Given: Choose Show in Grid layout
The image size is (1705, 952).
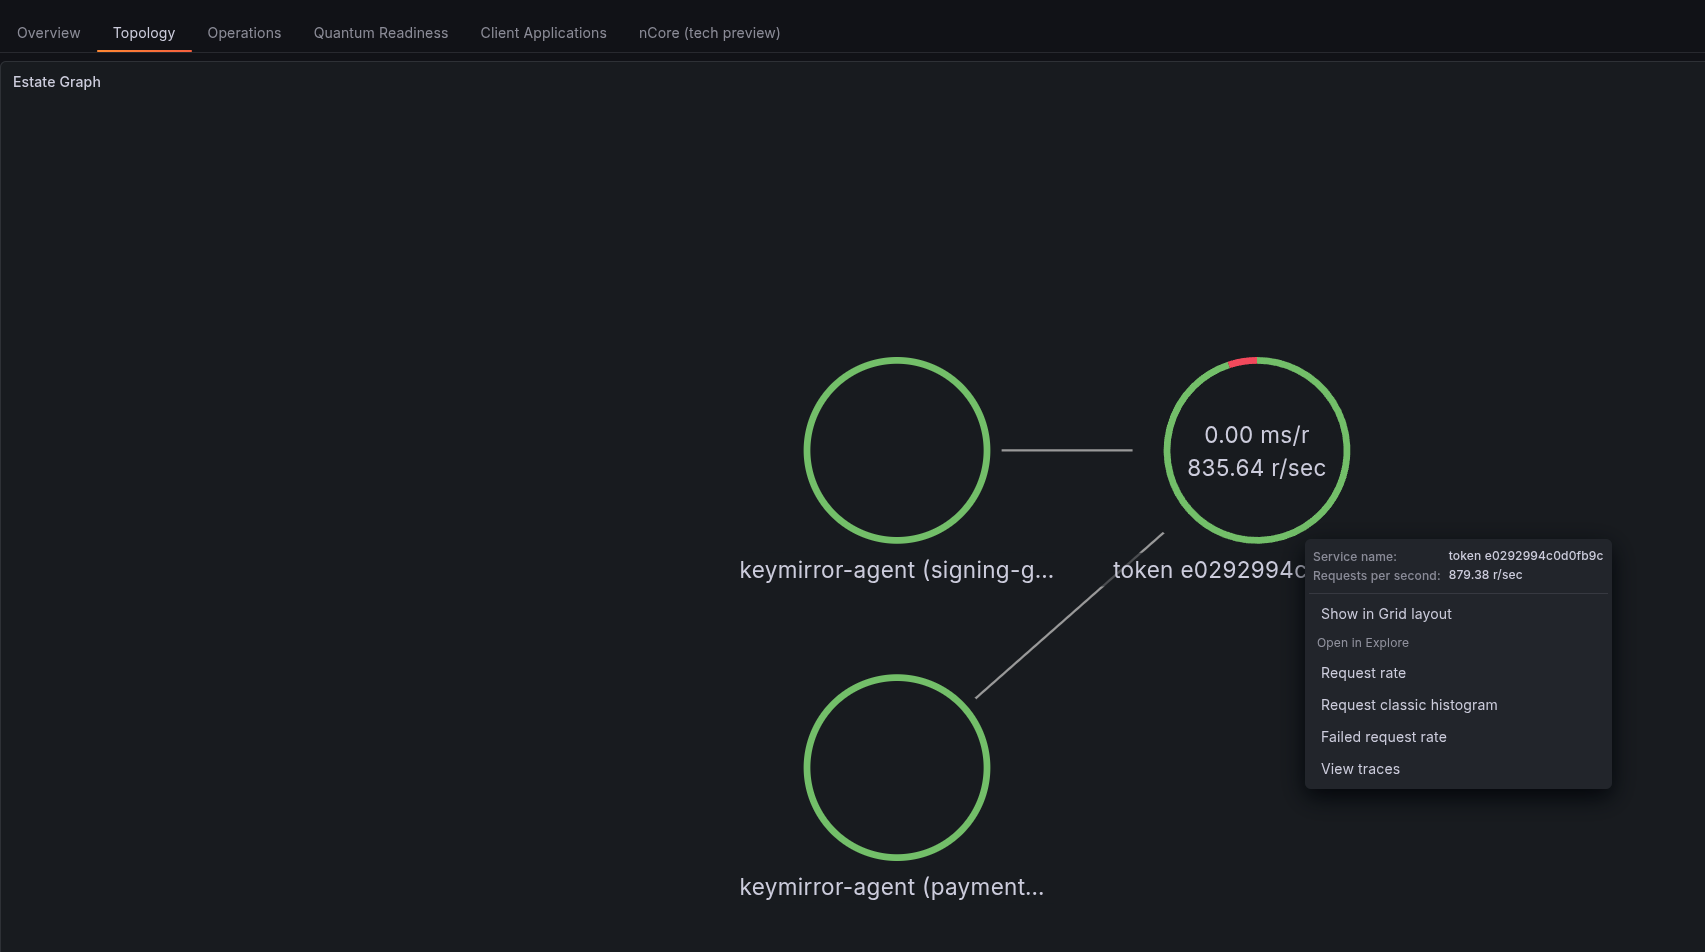Looking at the screenshot, I should [x=1458, y=614].
